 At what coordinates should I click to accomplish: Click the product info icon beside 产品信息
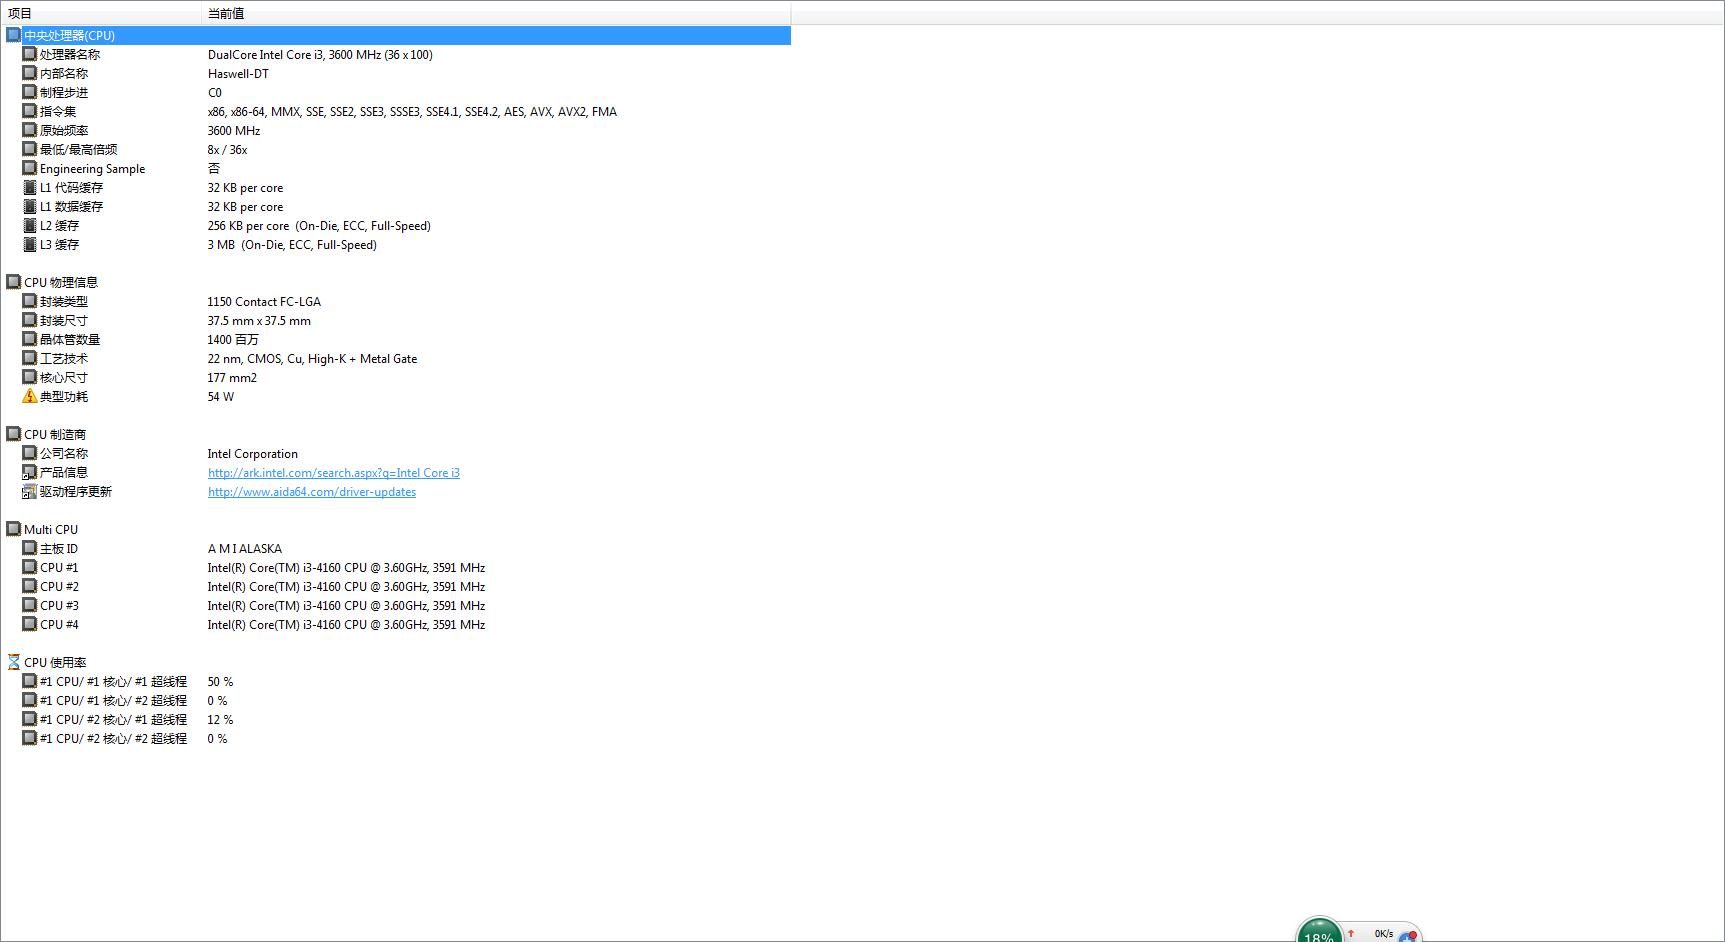(x=30, y=472)
